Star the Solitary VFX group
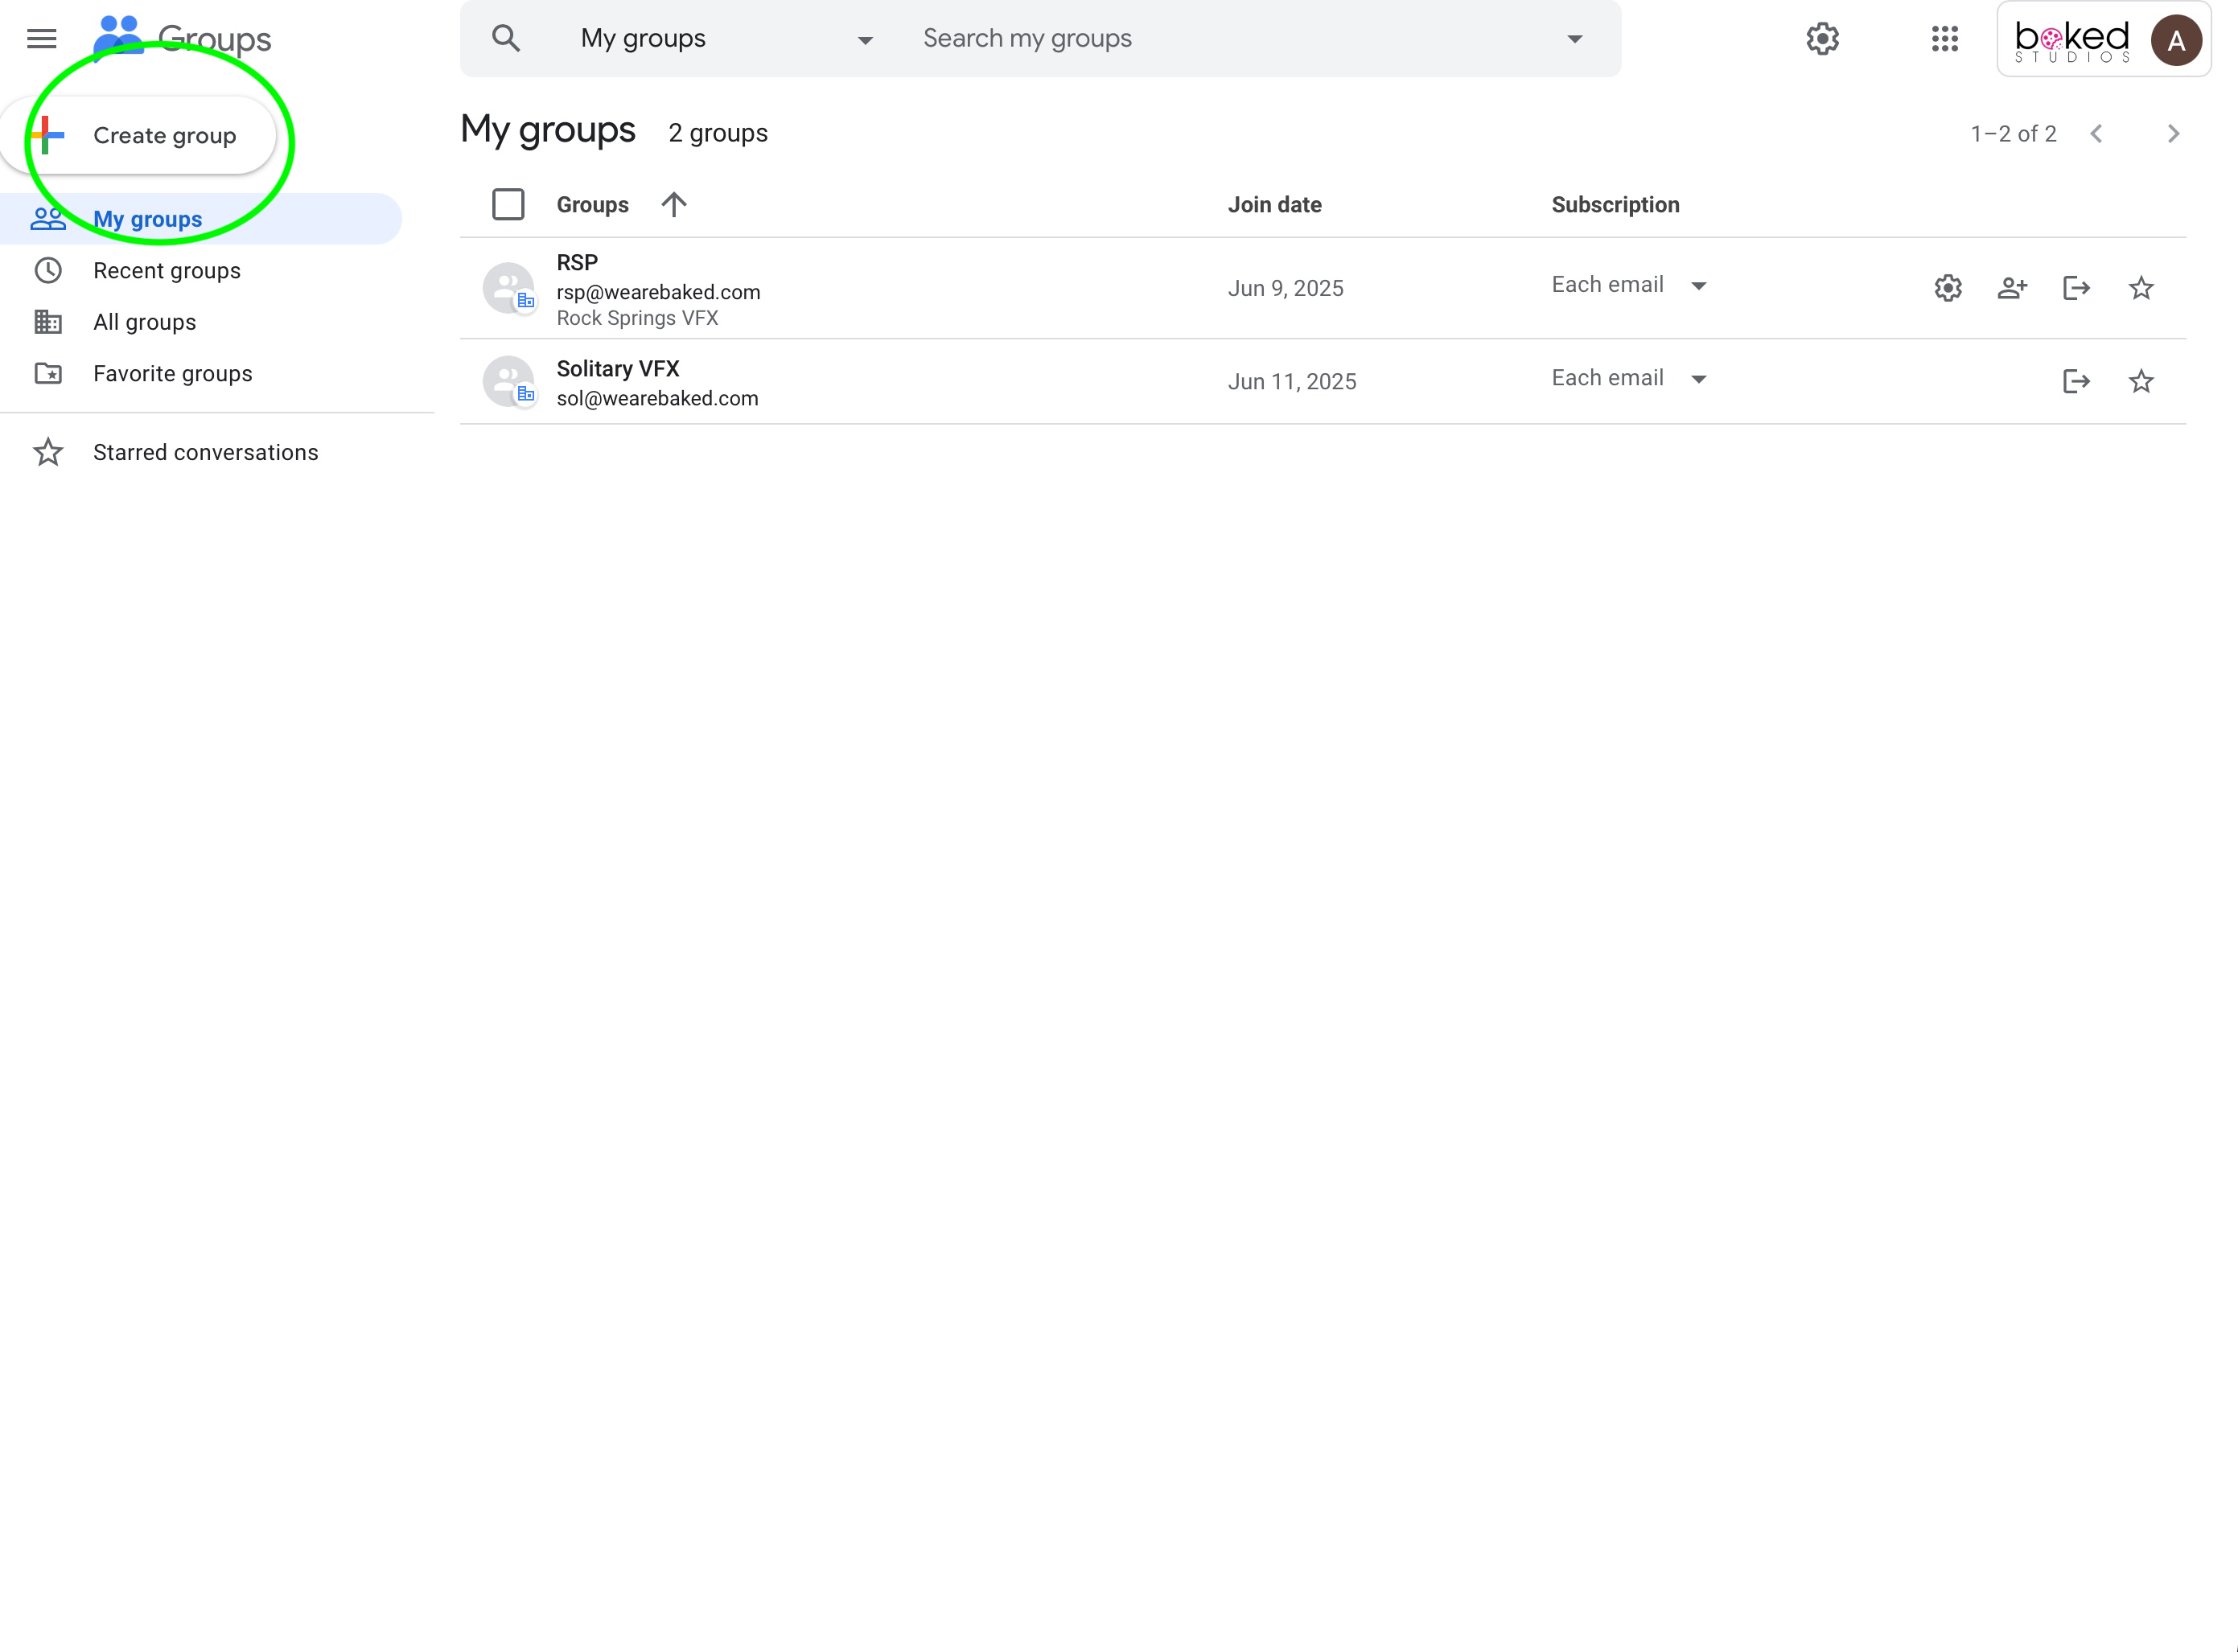2238x1652 pixels. pyautogui.click(x=2140, y=381)
